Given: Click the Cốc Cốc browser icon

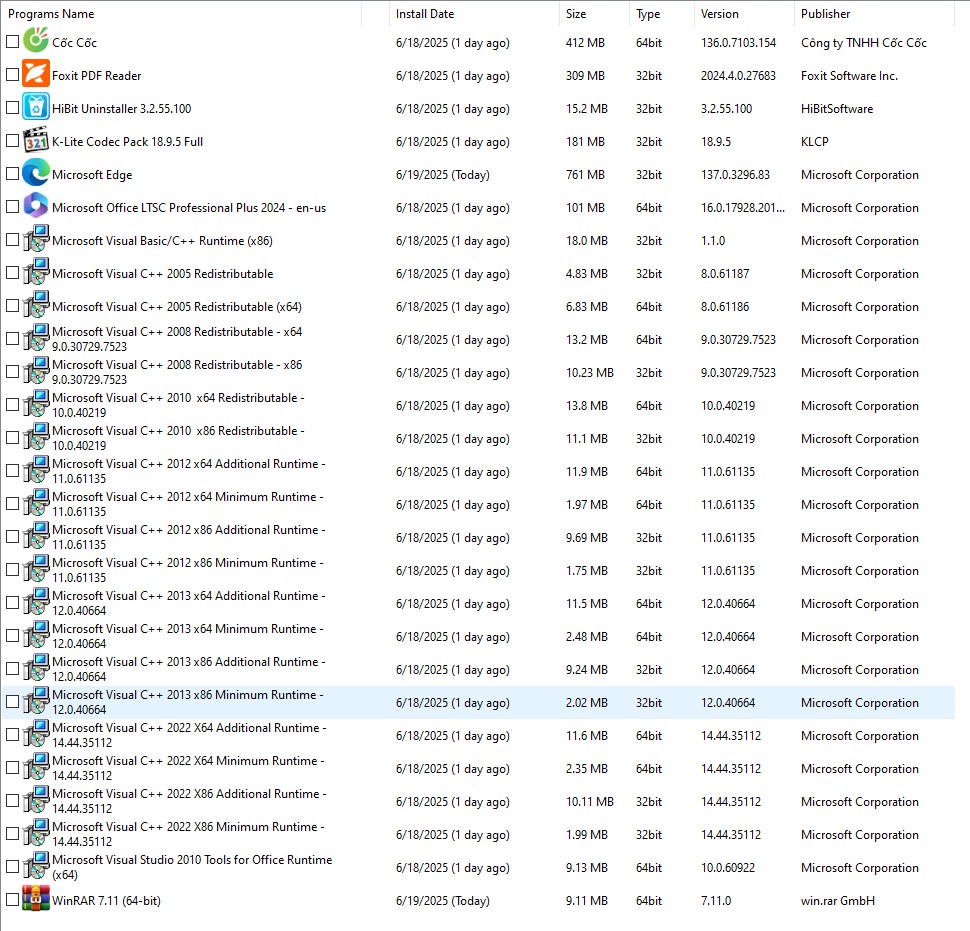Looking at the screenshot, I should (36, 40).
